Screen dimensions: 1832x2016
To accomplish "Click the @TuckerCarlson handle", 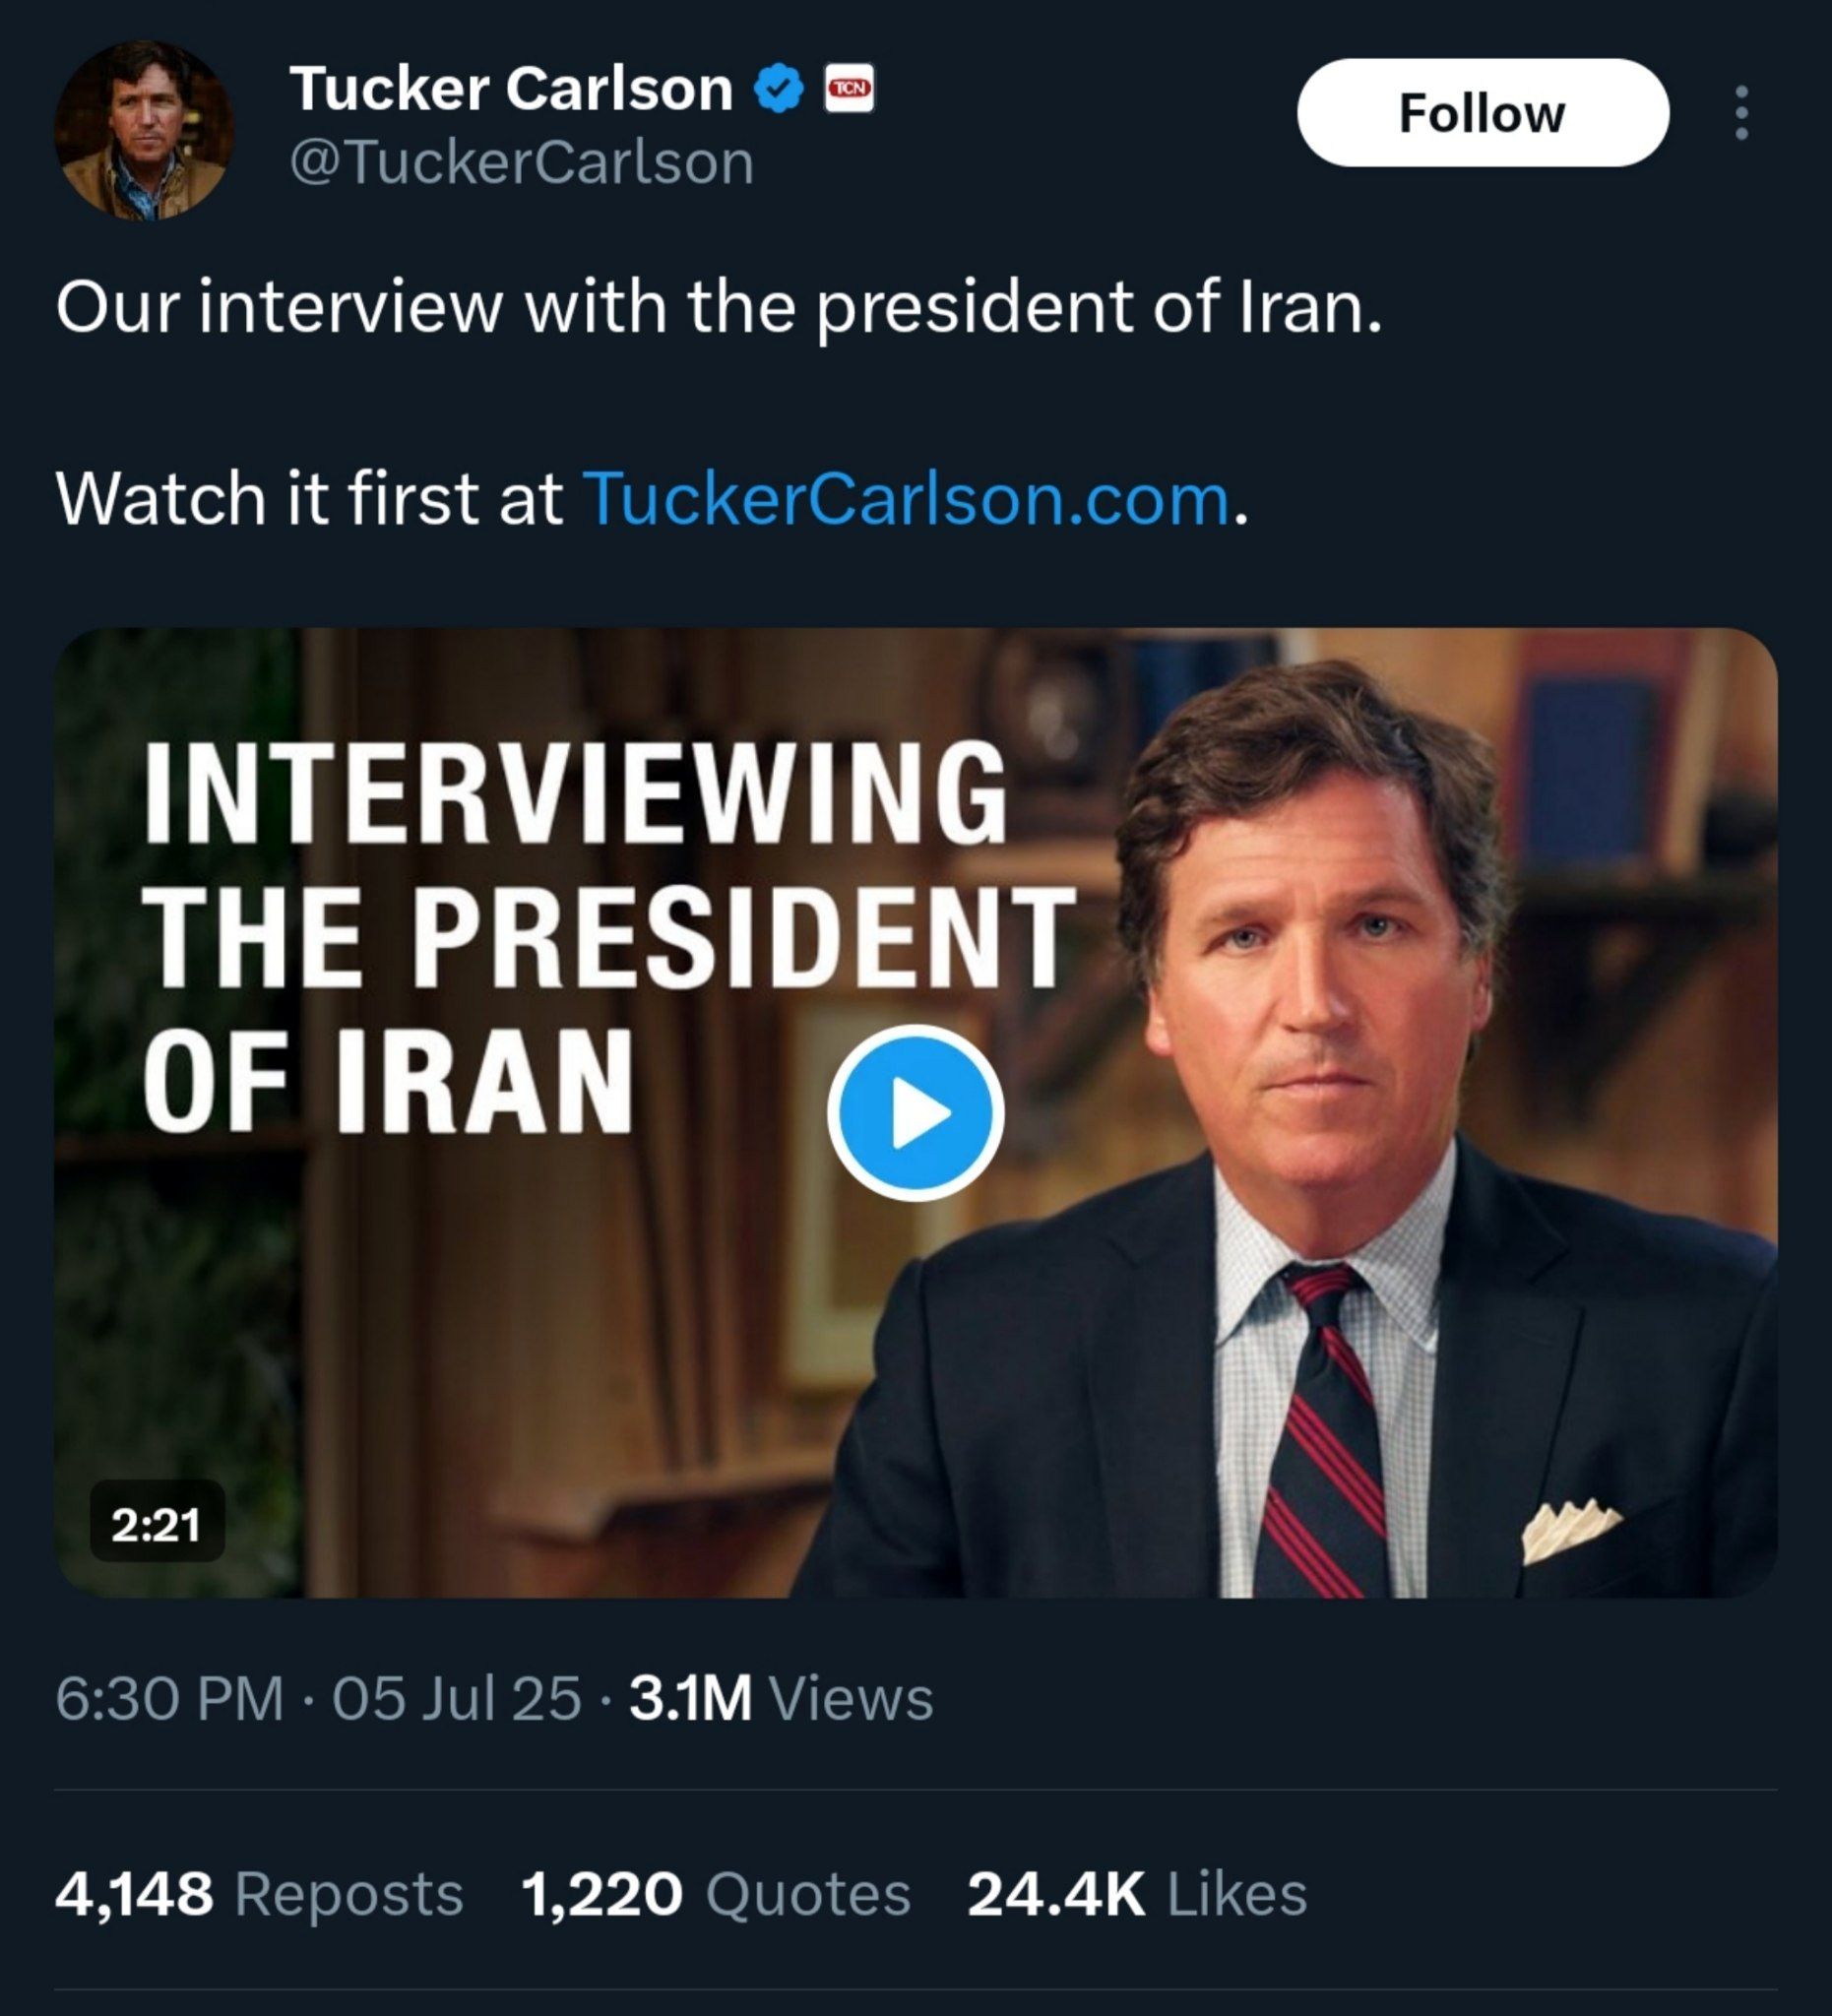I will coord(521,162).
